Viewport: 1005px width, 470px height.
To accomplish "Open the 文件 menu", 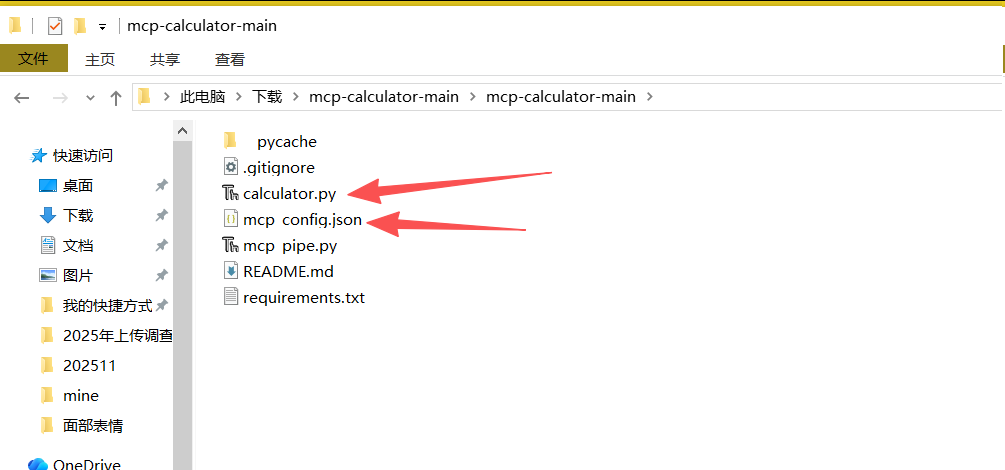I will 34,59.
